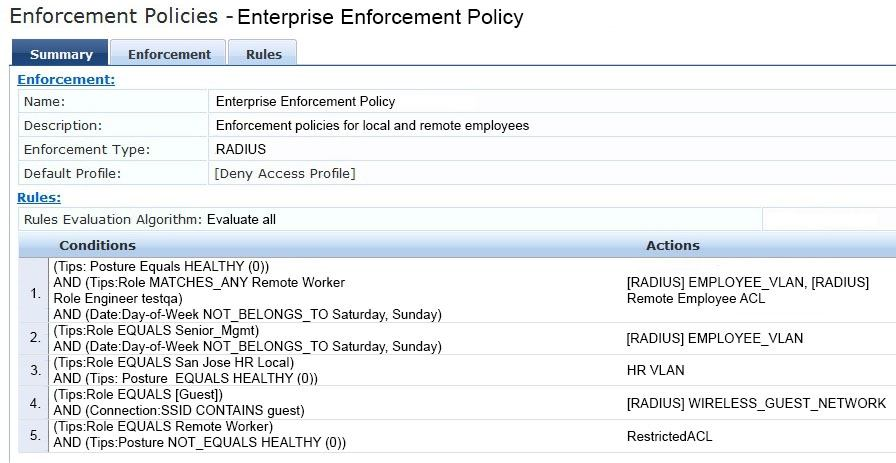
Task: Click the Enforcement section heading link
Action: click(x=66, y=79)
